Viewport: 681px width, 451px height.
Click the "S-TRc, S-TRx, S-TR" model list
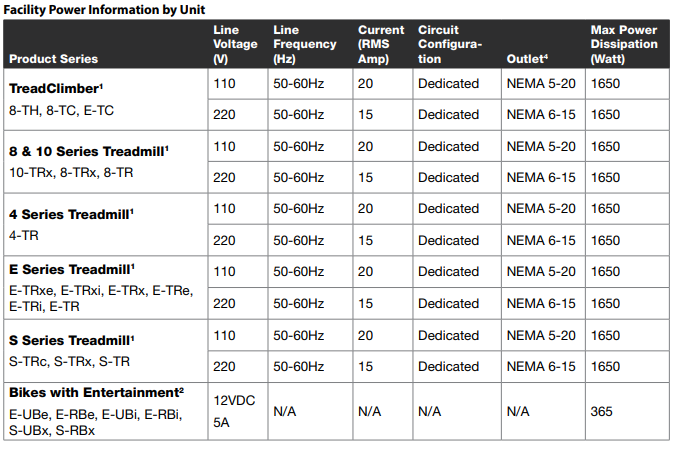tap(70, 360)
